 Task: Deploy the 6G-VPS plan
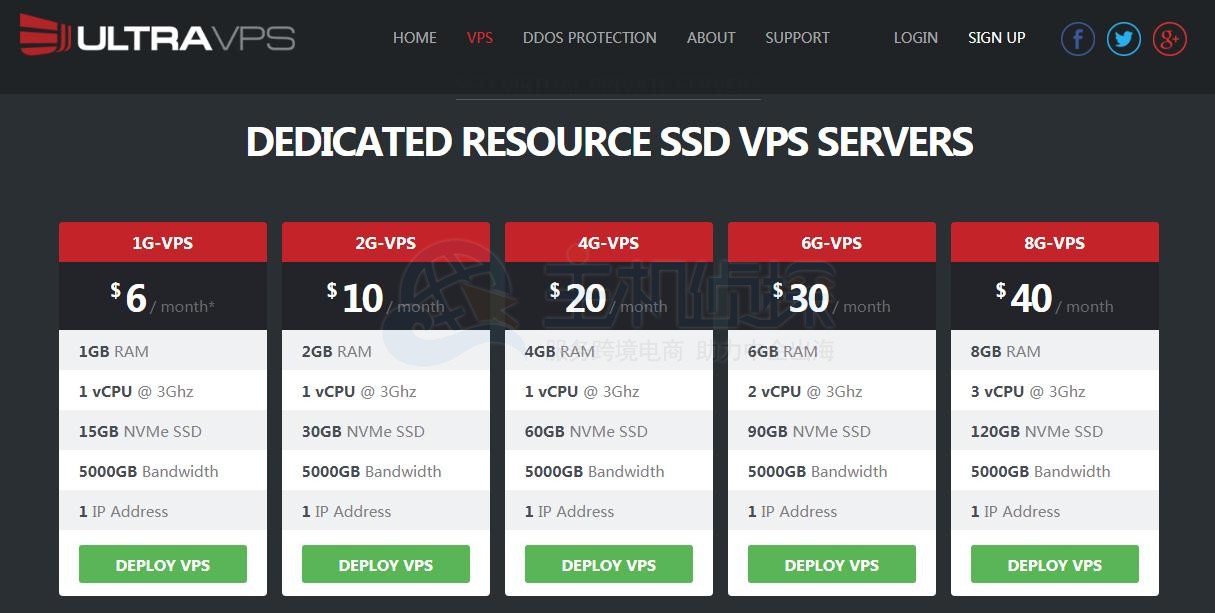(x=832, y=564)
